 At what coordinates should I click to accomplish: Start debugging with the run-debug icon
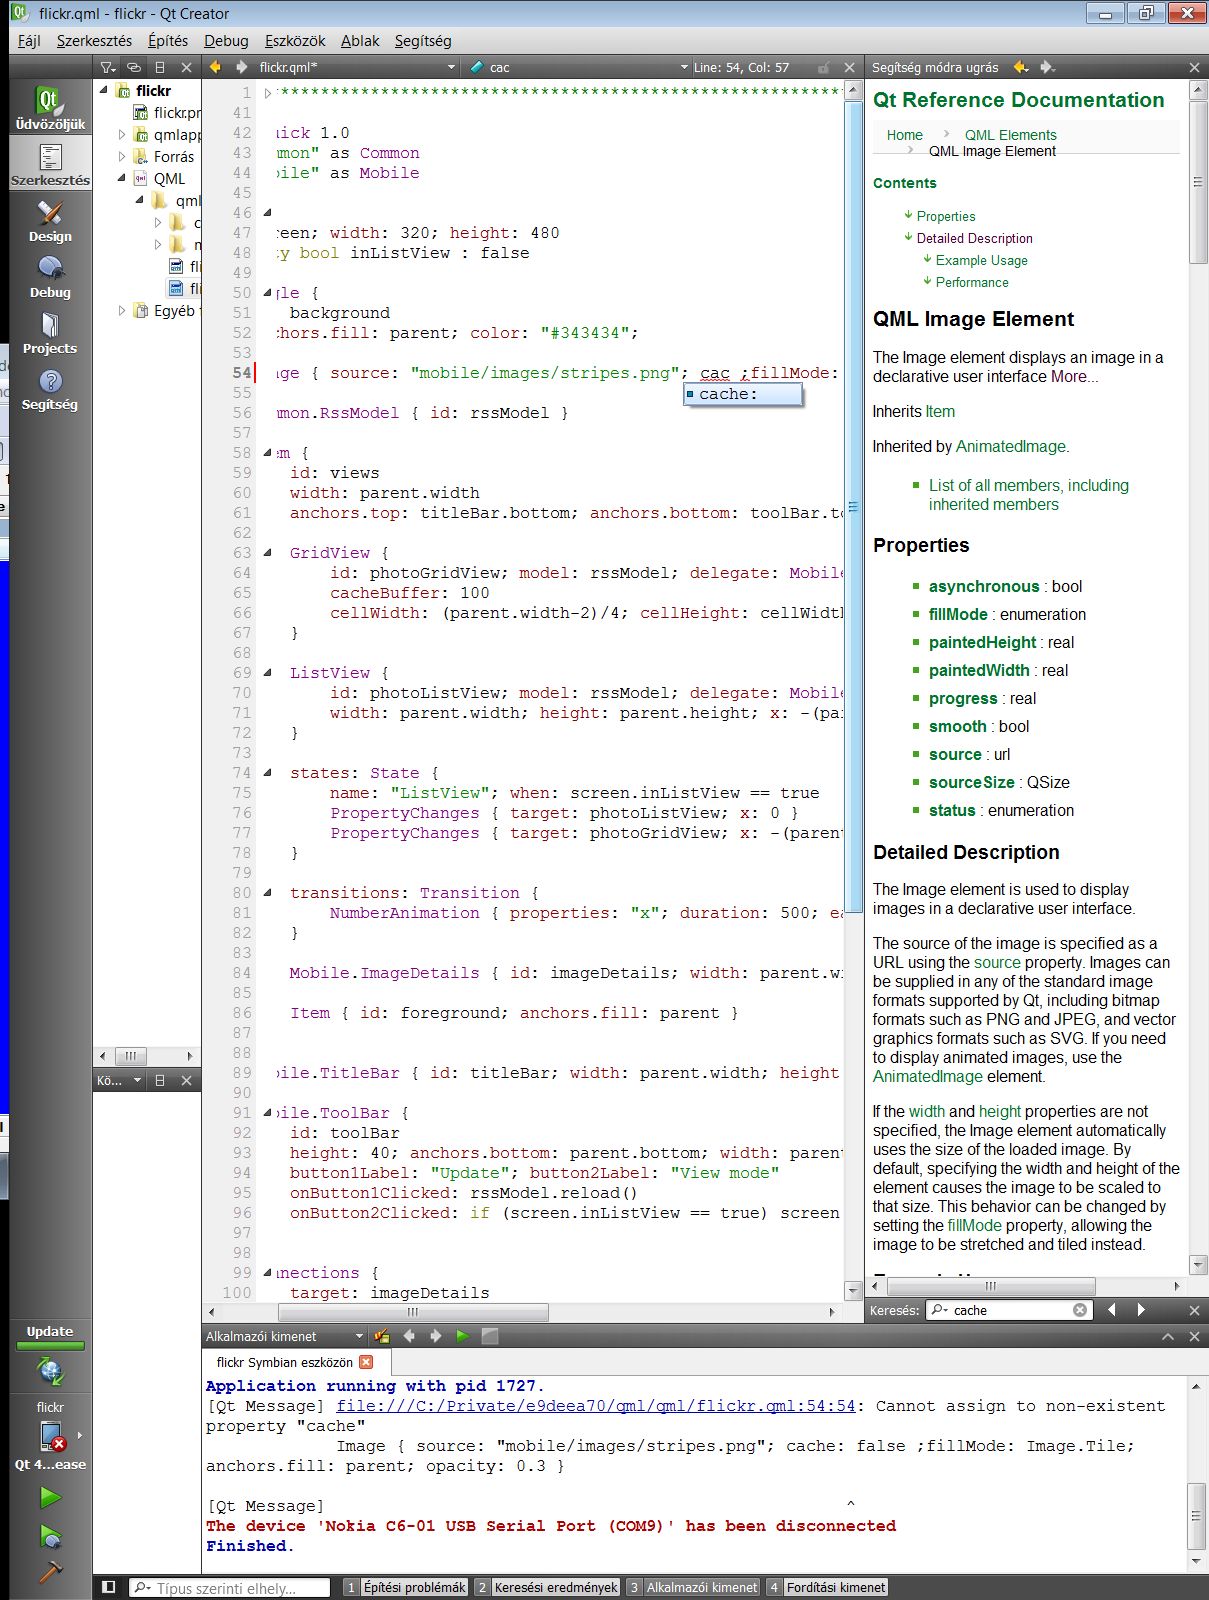50,1536
